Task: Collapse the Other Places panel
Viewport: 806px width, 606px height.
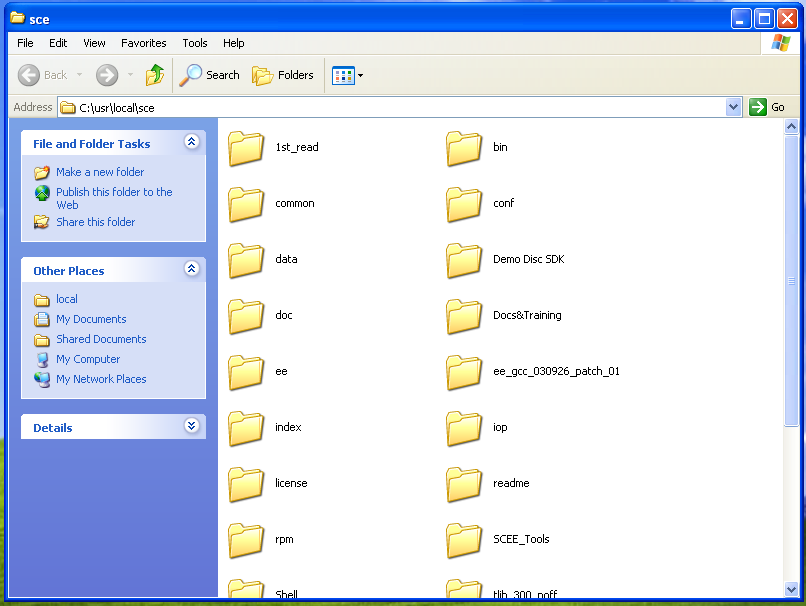Action: [192, 270]
